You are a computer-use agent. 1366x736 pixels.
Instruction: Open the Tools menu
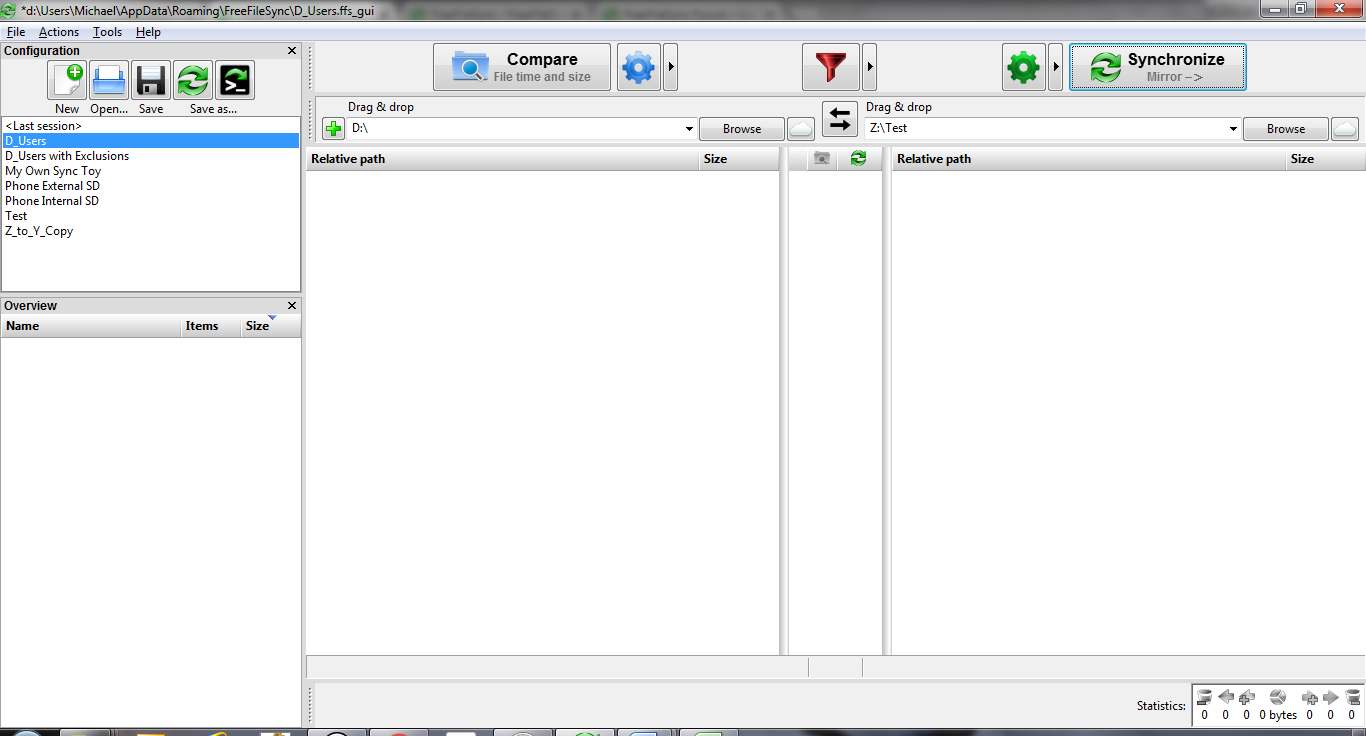click(107, 32)
